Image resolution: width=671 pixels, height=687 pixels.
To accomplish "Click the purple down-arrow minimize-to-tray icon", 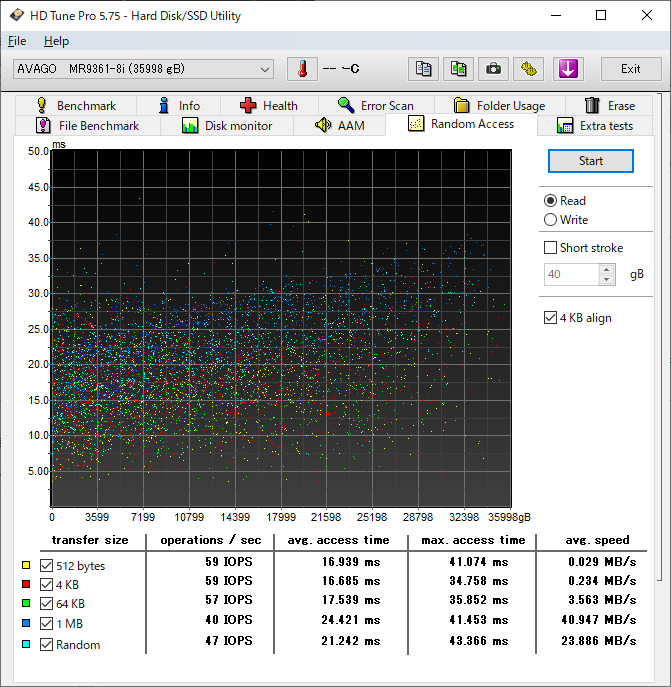I will click(x=567, y=69).
